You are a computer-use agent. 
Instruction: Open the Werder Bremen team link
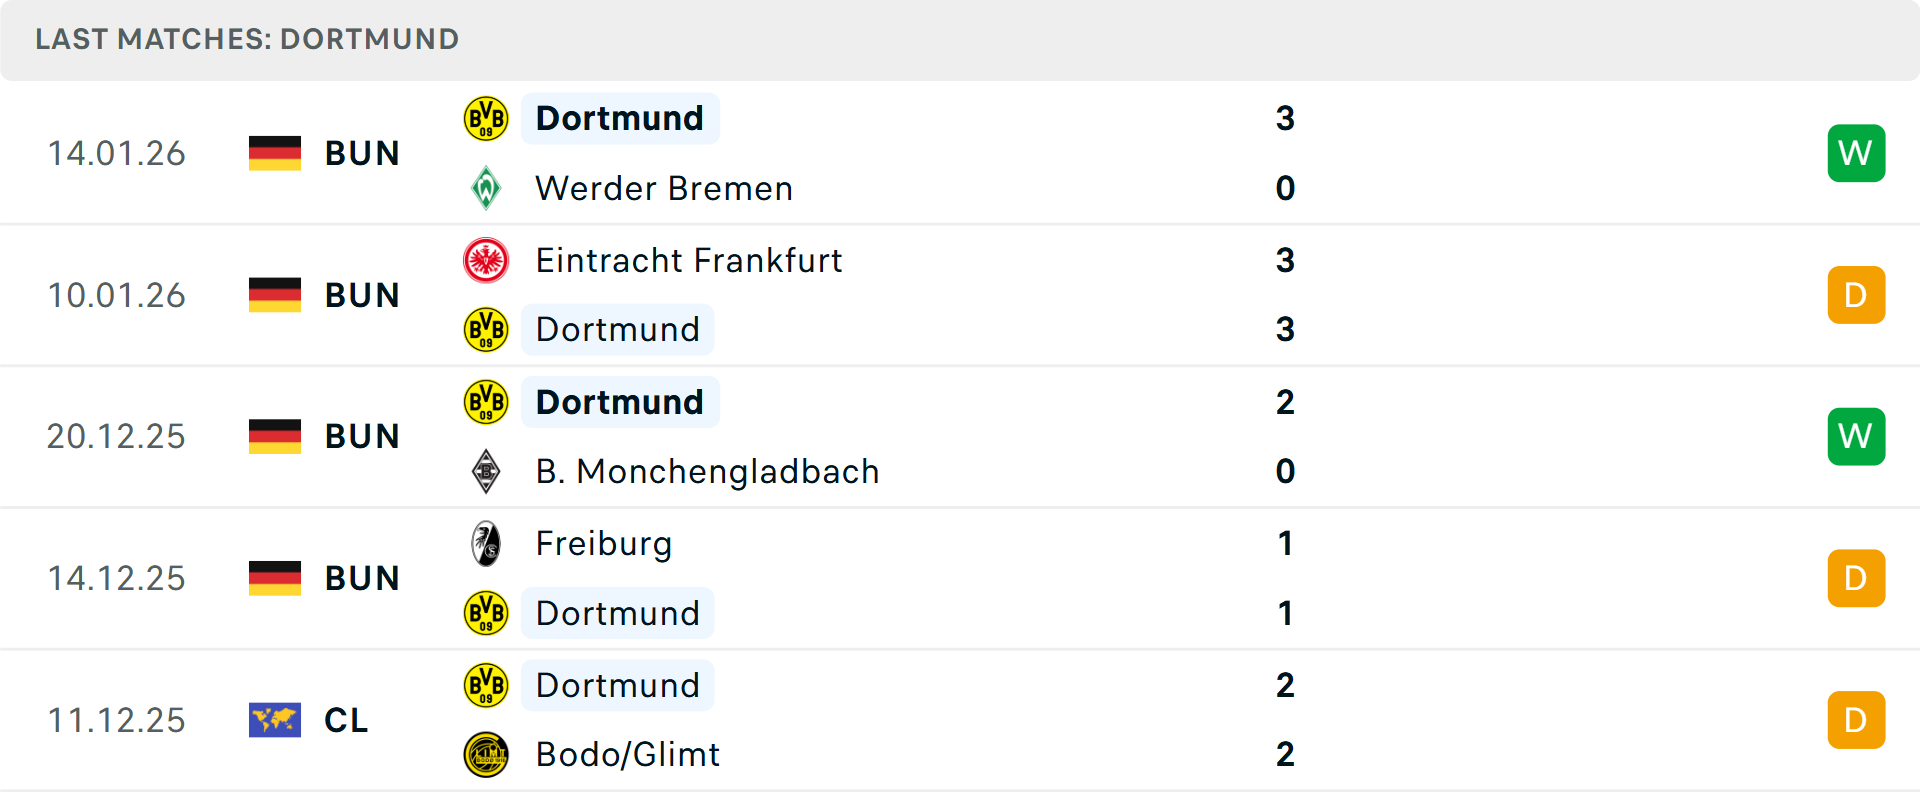coord(664,188)
